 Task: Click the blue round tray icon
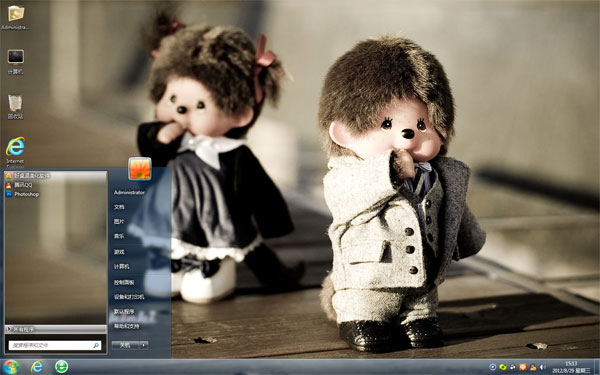pyautogui.click(x=493, y=367)
